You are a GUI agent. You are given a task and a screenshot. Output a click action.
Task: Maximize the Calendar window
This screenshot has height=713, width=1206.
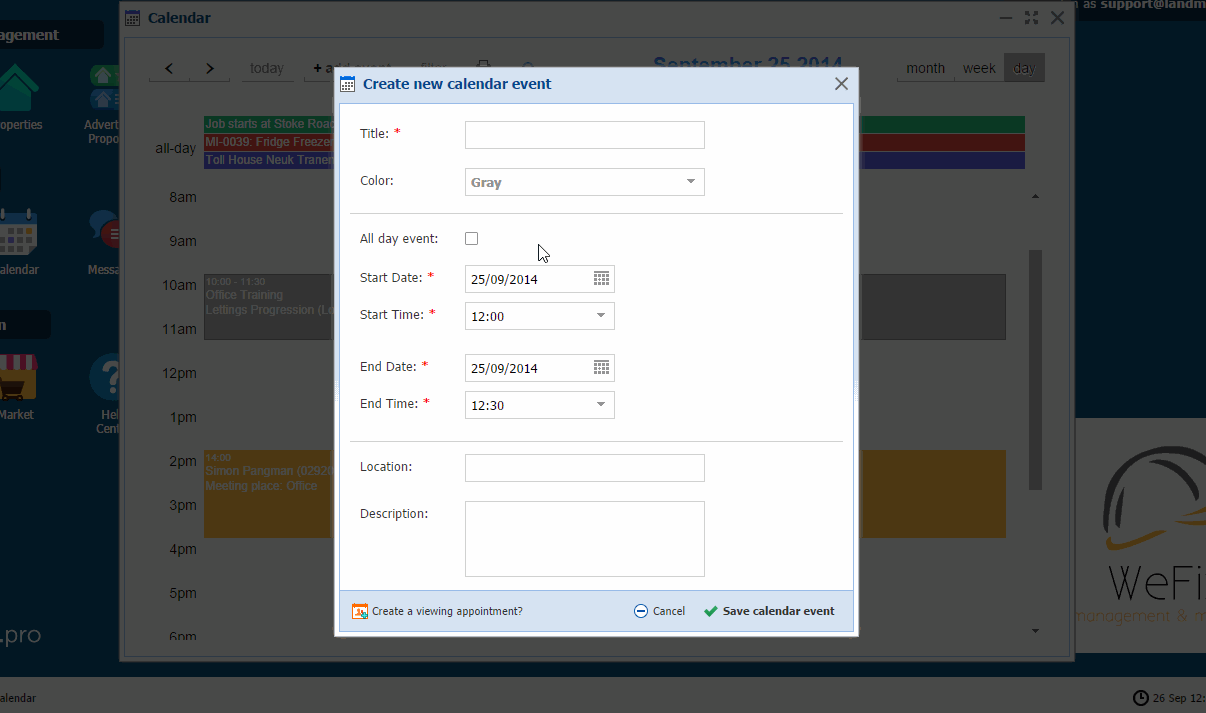1031,18
